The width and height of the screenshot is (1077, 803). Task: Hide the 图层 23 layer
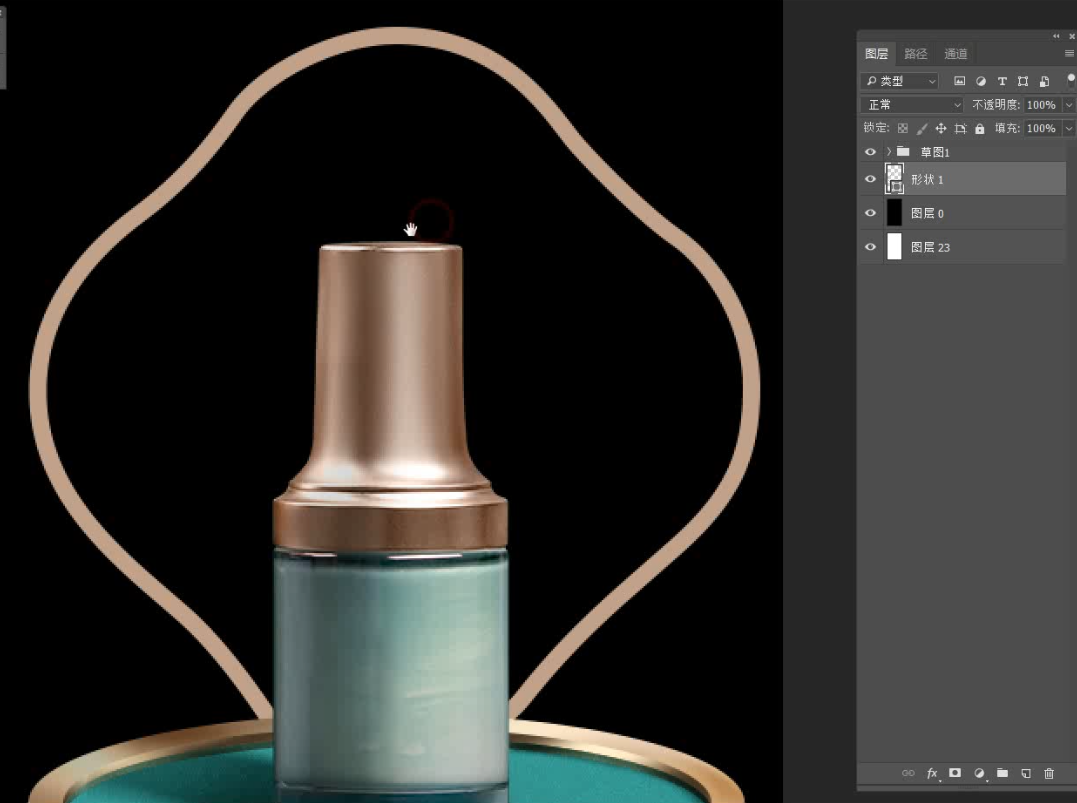point(870,247)
